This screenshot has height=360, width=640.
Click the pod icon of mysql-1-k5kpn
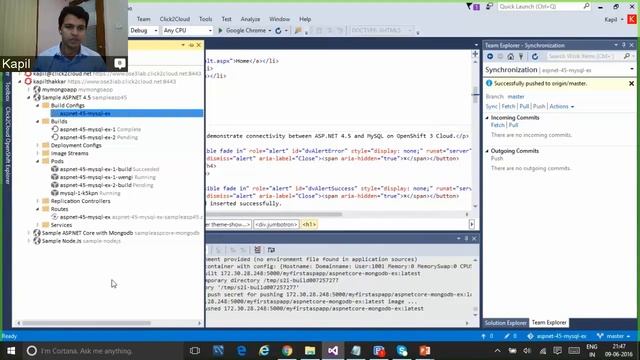(x=55, y=193)
